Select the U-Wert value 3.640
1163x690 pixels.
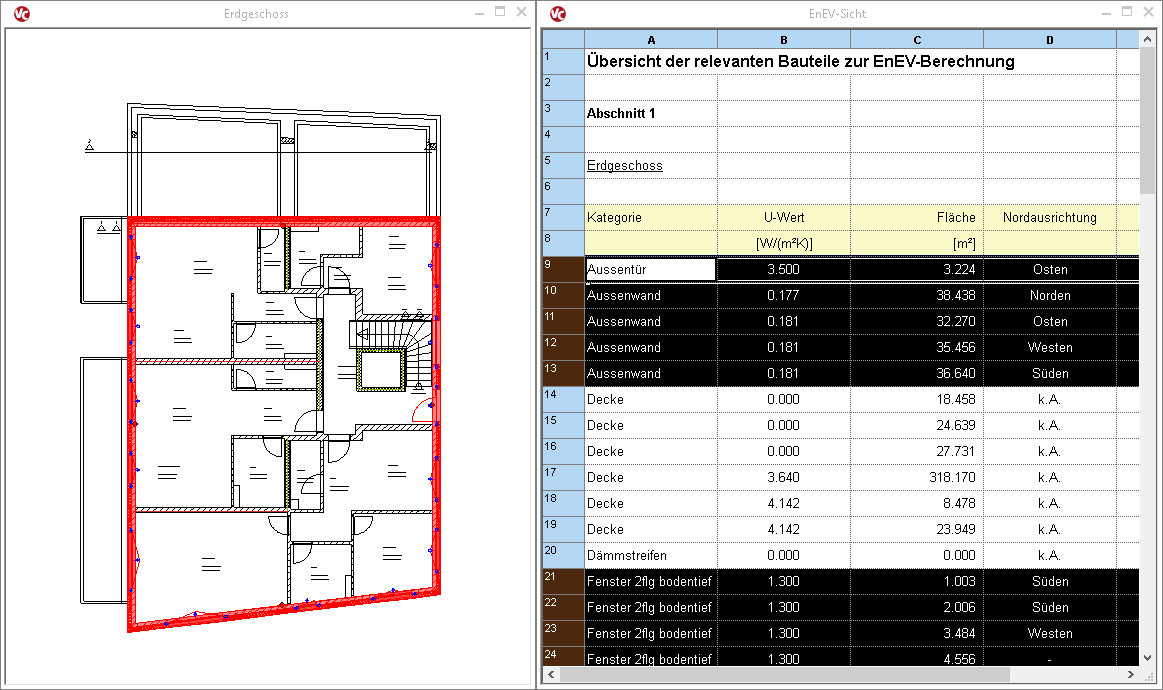coord(784,477)
